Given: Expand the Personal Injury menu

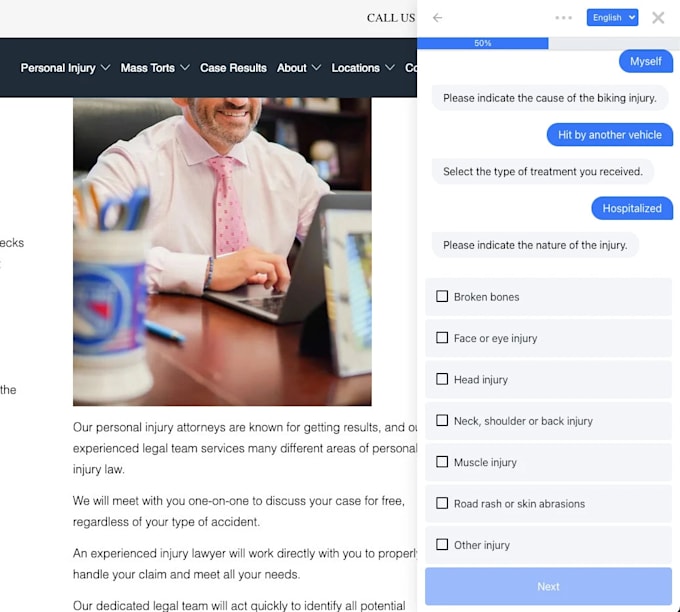Looking at the screenshot, I should point(65,68).
